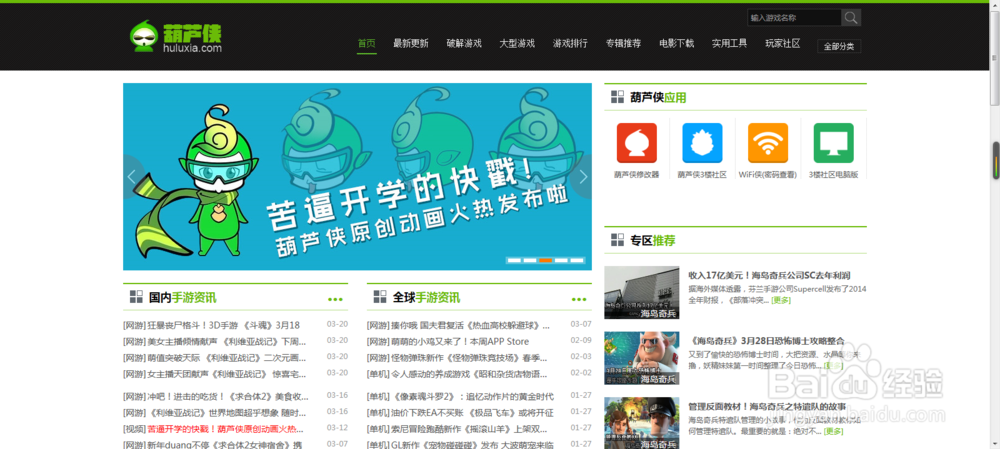Click [更多] under 收入17亿美元 article
Viewport: 1000px width, 449px height.
pos(781,300)
